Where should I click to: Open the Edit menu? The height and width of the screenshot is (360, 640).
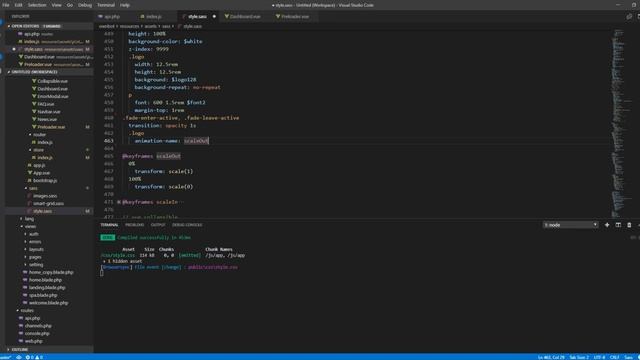click(x=19, y=5)
